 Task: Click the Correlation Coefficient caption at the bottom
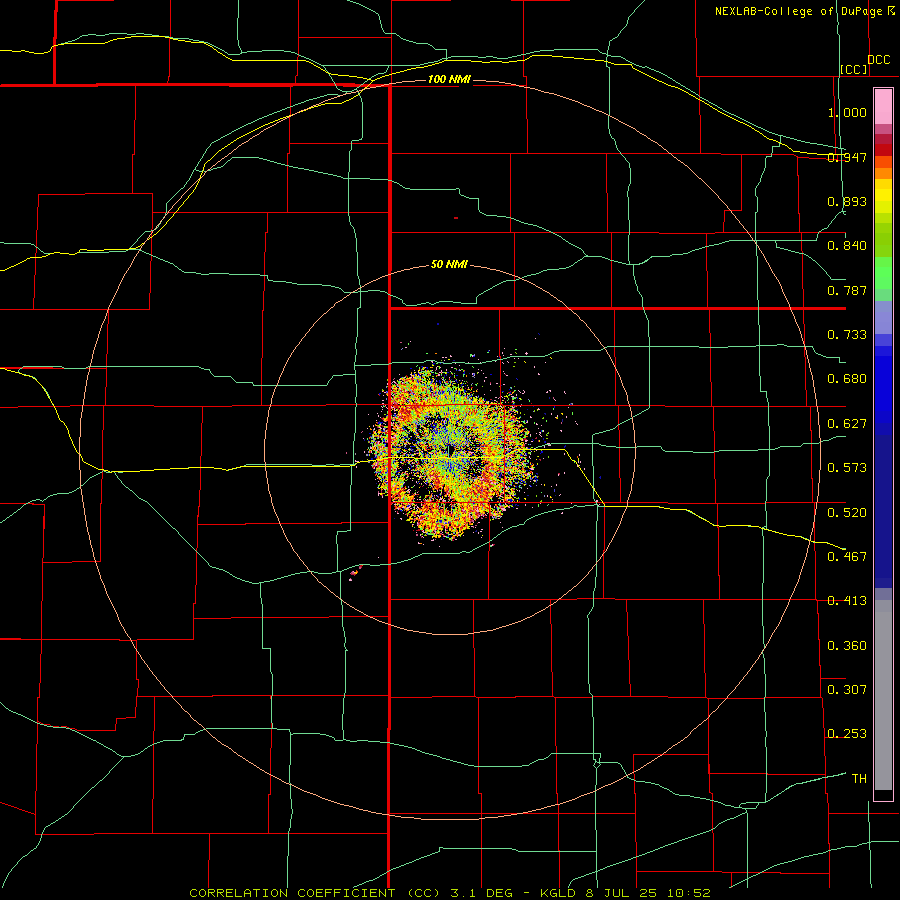450,893
